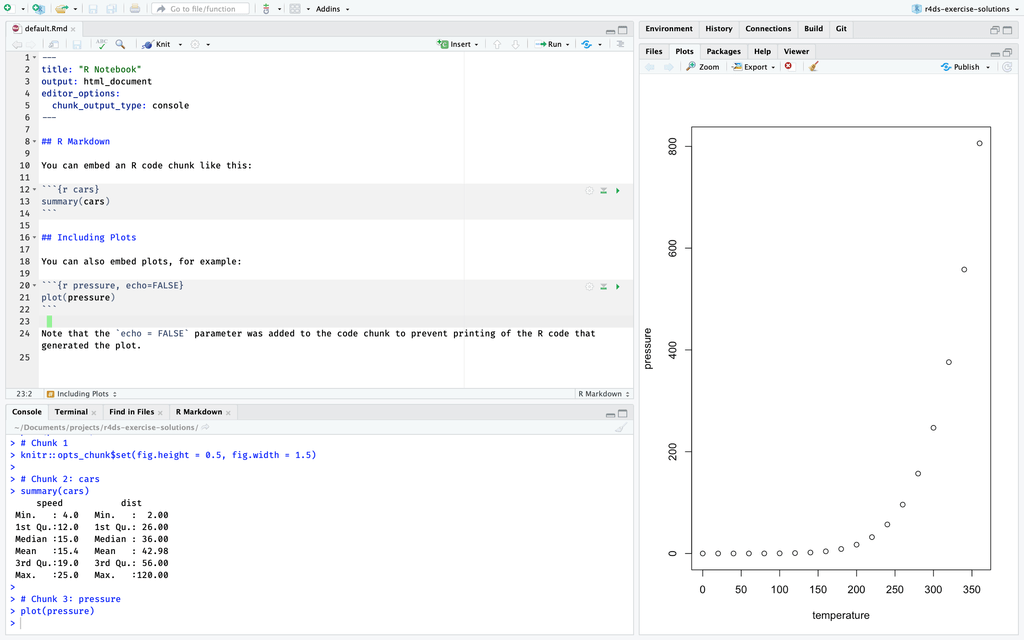Viewport: 1024px width, 640px height.
Task: Go to previous chunk with up arrow
Action: 497,44
